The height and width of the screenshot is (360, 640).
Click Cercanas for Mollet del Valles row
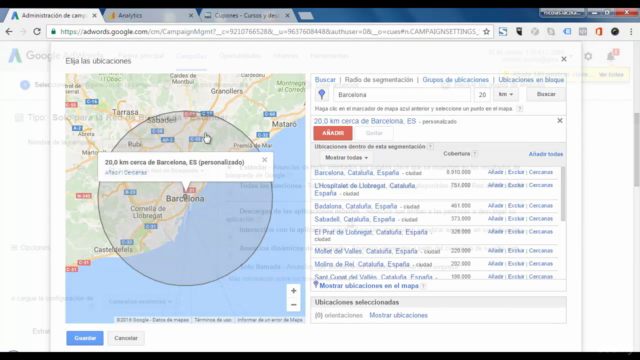(x=541, y=251)
